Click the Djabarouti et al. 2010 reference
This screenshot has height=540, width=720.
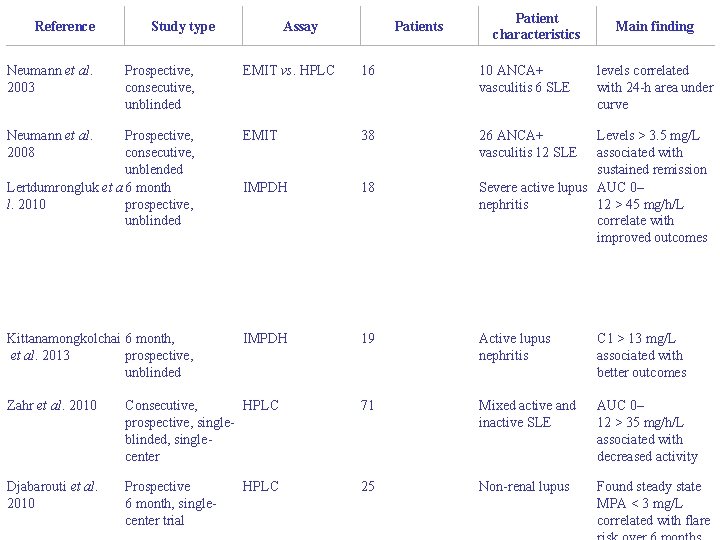point(52,495)
